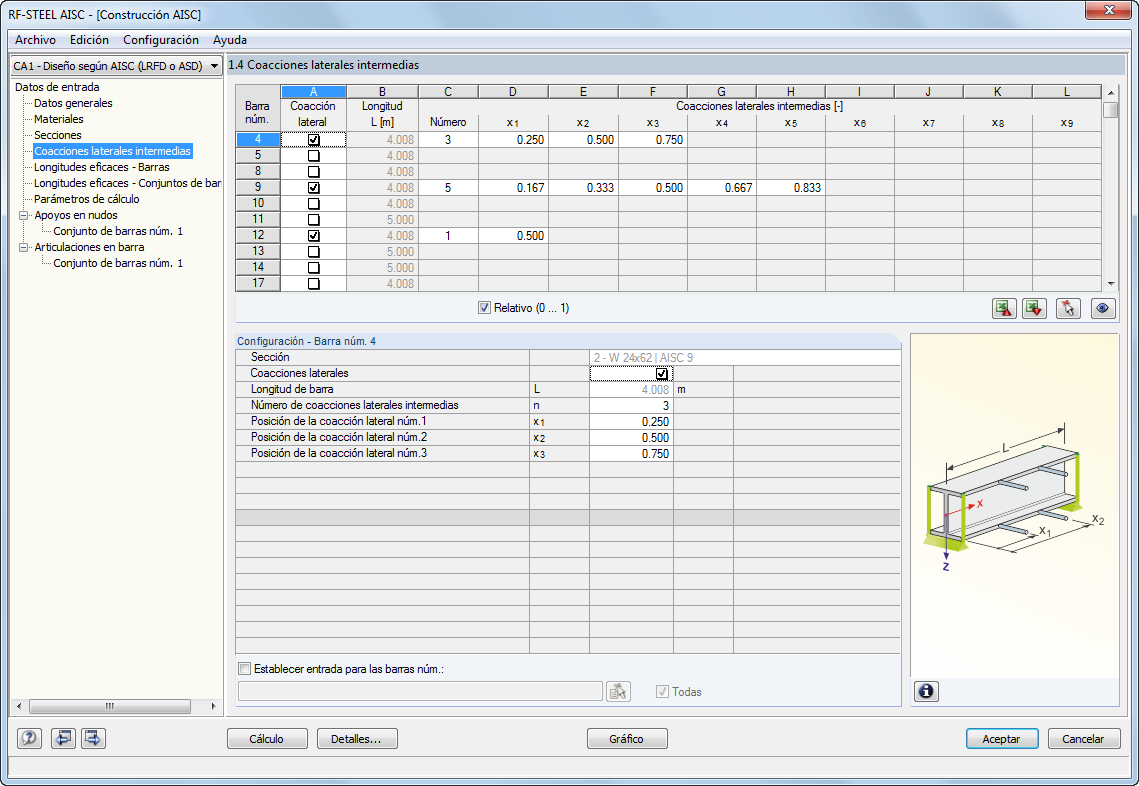Open the Archivo menu

pyautogui.click(x=35, y=40)
